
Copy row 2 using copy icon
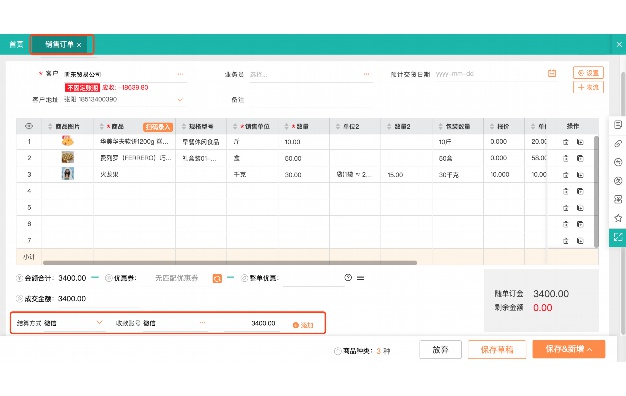(x=580, y=158)
